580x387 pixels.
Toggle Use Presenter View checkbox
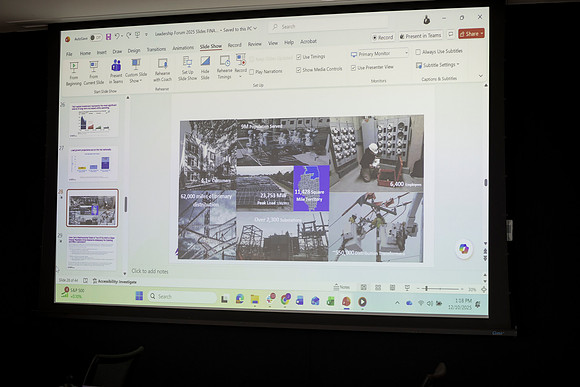[x=353, y=68]
